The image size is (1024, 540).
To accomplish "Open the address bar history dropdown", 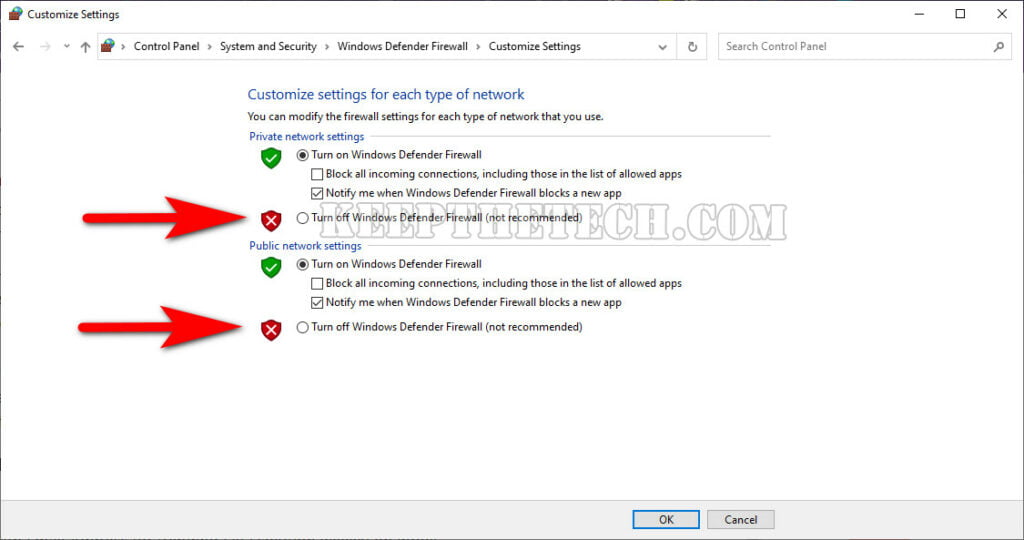I will 662,47.
